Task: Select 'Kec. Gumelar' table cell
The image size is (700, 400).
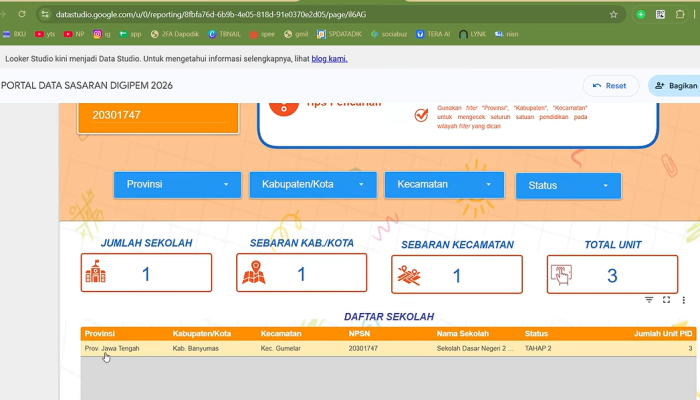Action: [x=281, y=348]
